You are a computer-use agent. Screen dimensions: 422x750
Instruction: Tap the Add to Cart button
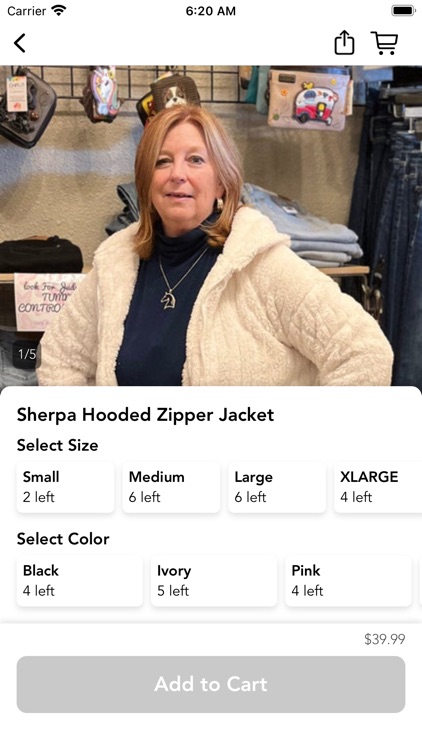point(211,684)
